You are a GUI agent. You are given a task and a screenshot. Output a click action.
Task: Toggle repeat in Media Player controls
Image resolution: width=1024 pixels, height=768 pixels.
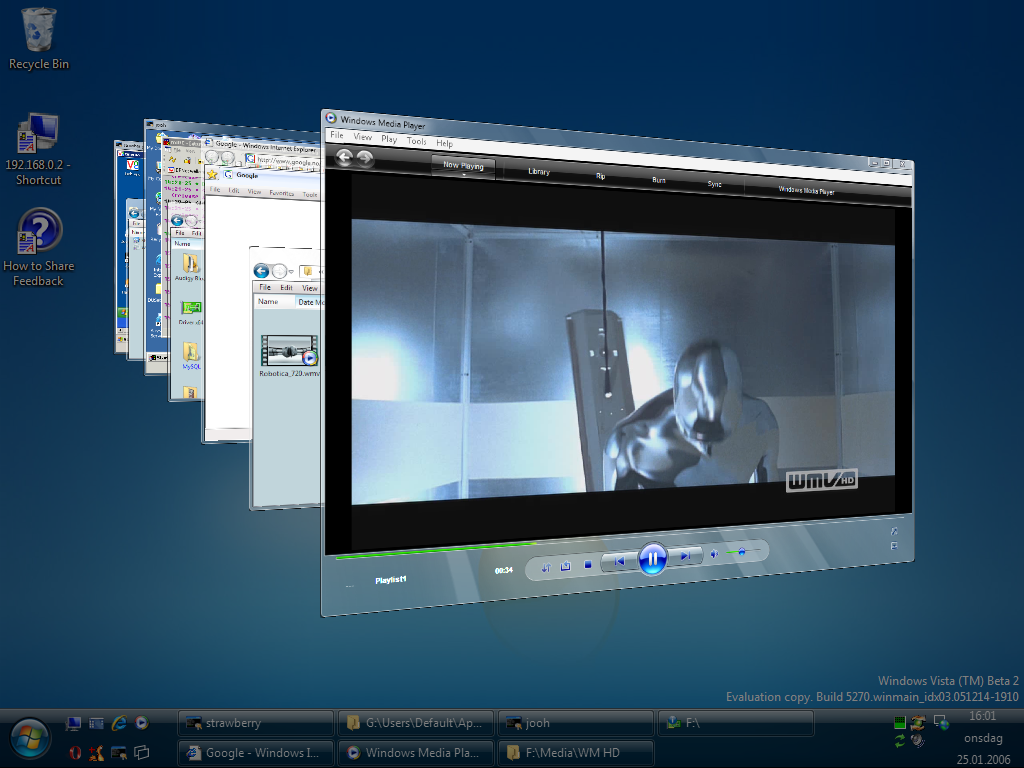coord(566,566)
